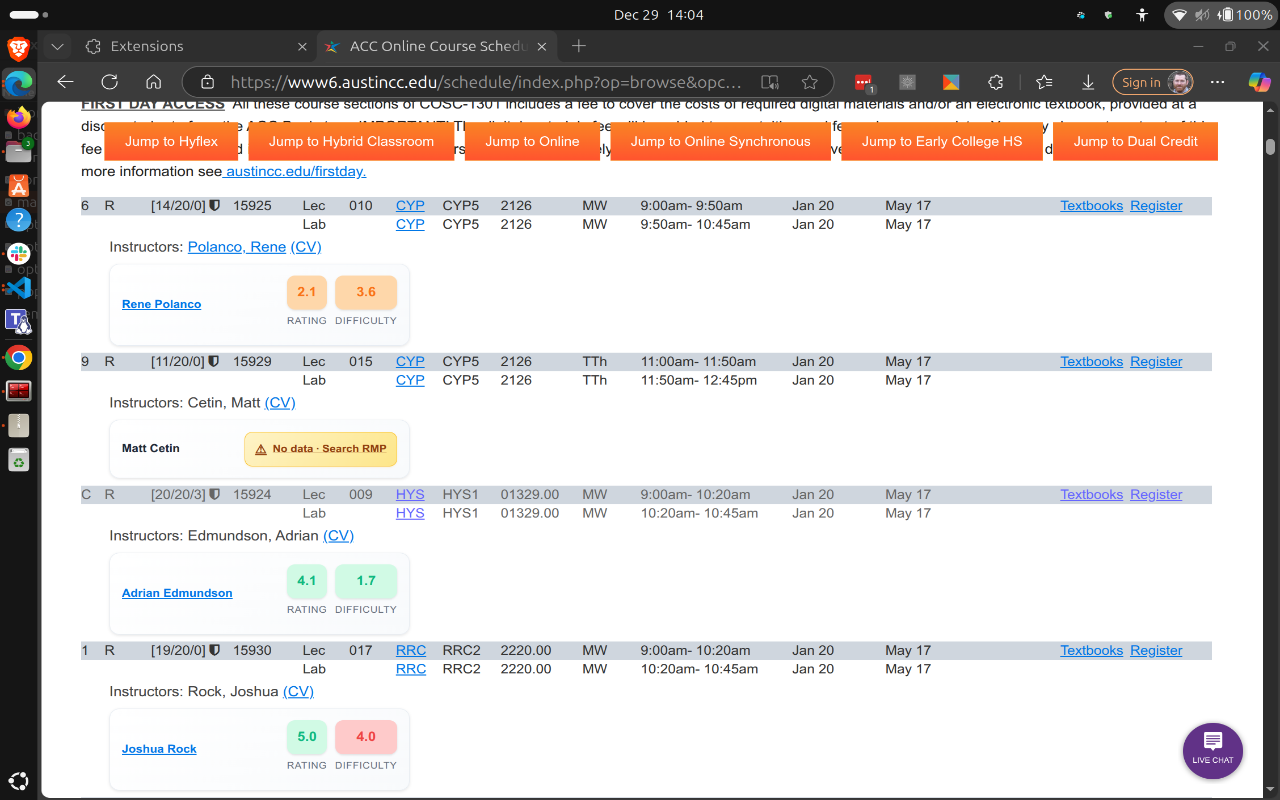1280x800 pixels.
Task: Open the Copilot sidebar
Action: pos(1259,82)
